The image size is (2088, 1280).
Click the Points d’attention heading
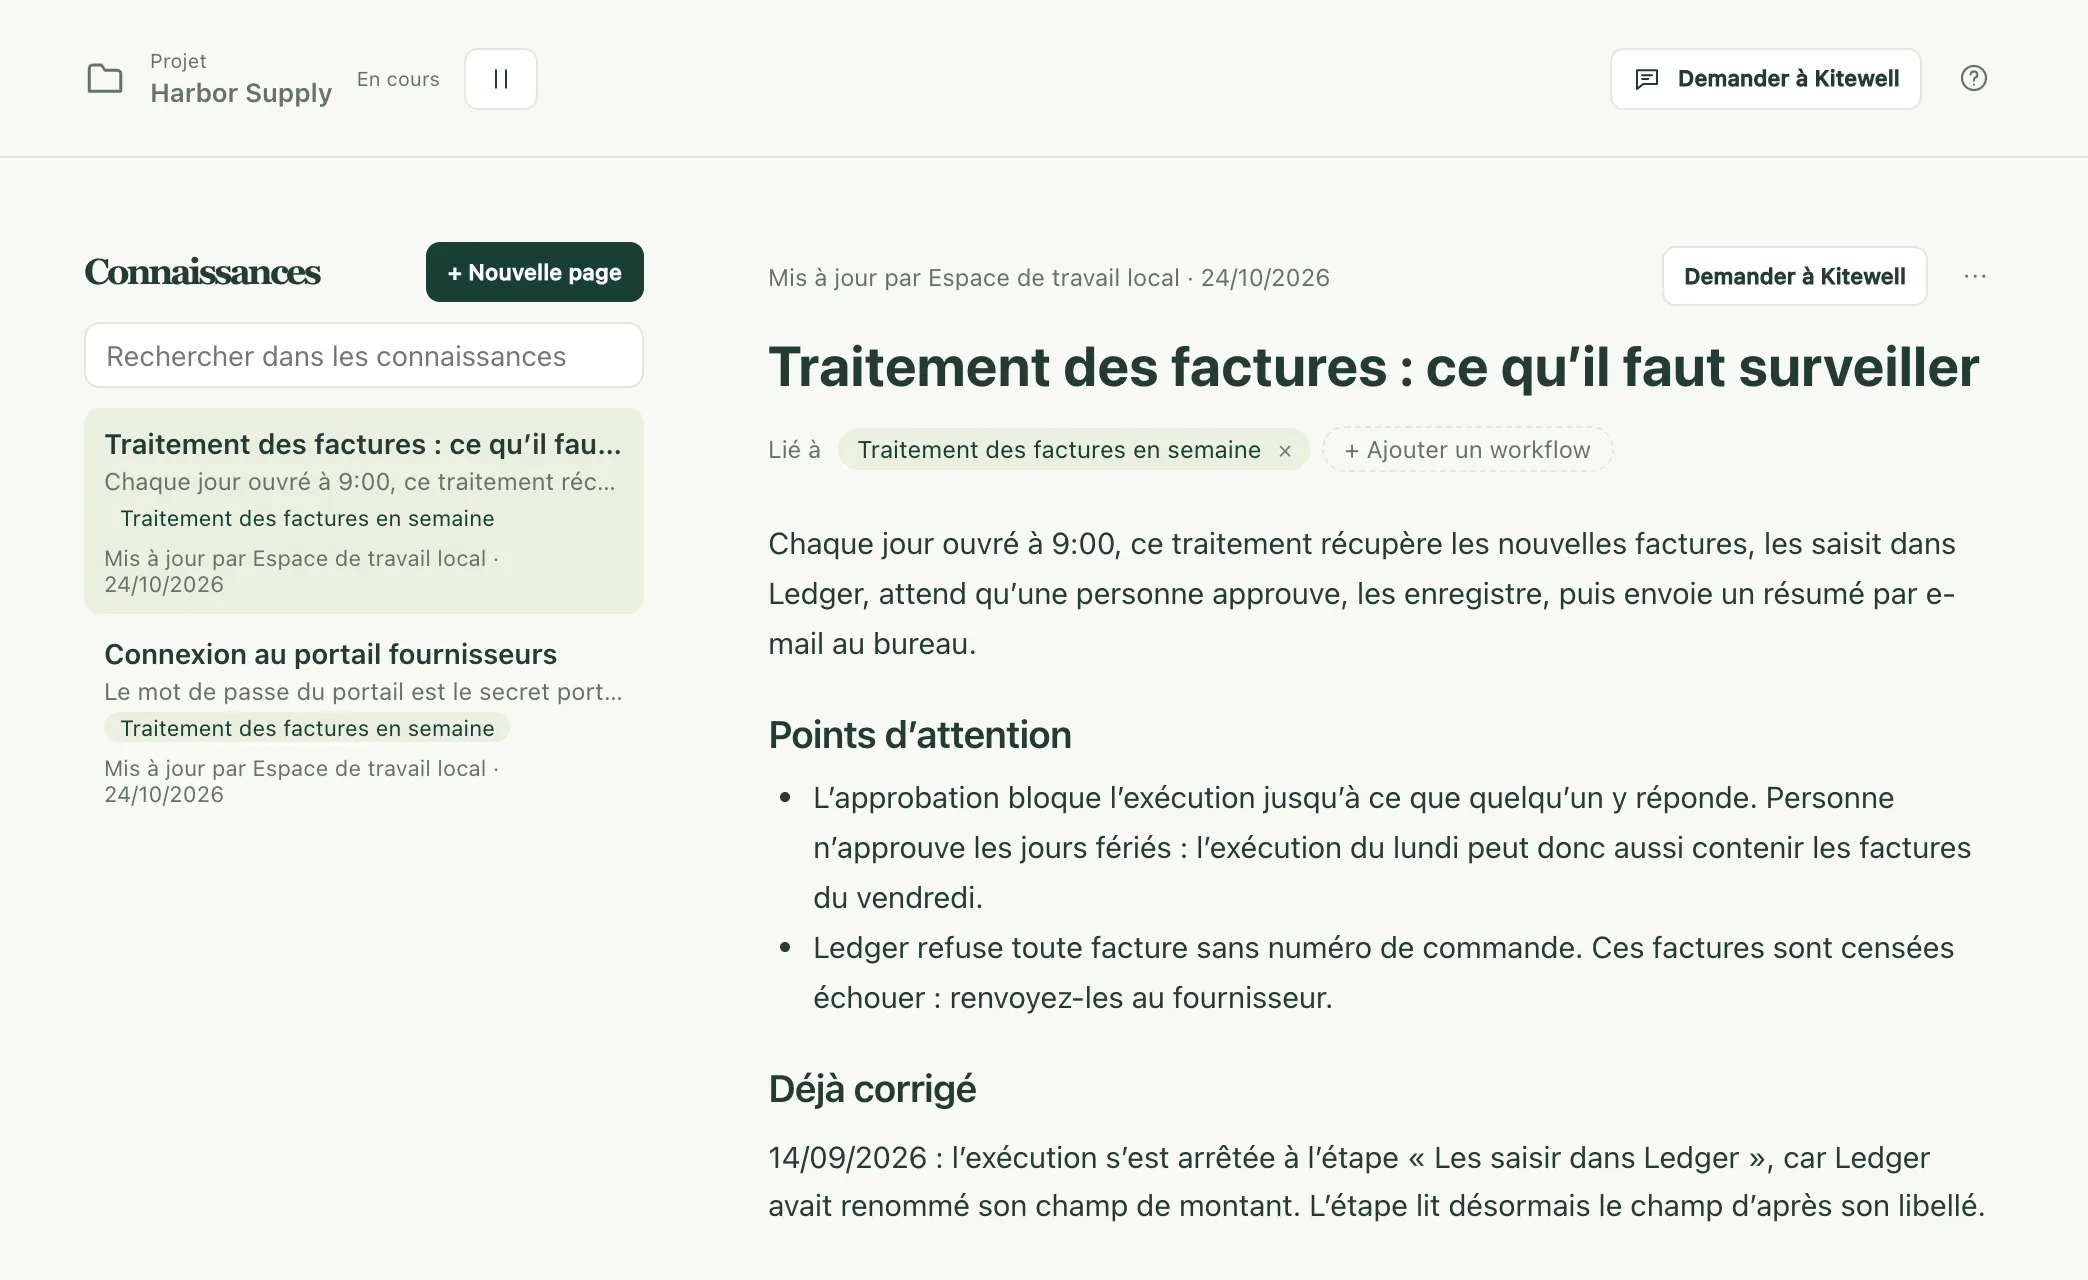tap(919, 735)
